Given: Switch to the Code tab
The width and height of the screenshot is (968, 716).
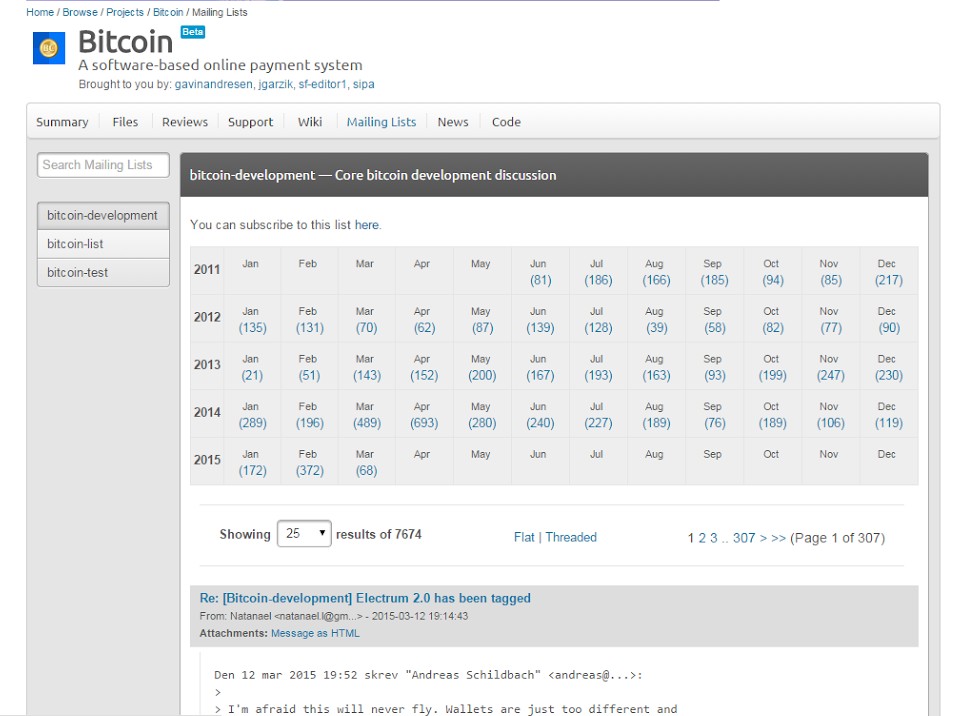Looking at the screenshot, I should click(506, 122).
